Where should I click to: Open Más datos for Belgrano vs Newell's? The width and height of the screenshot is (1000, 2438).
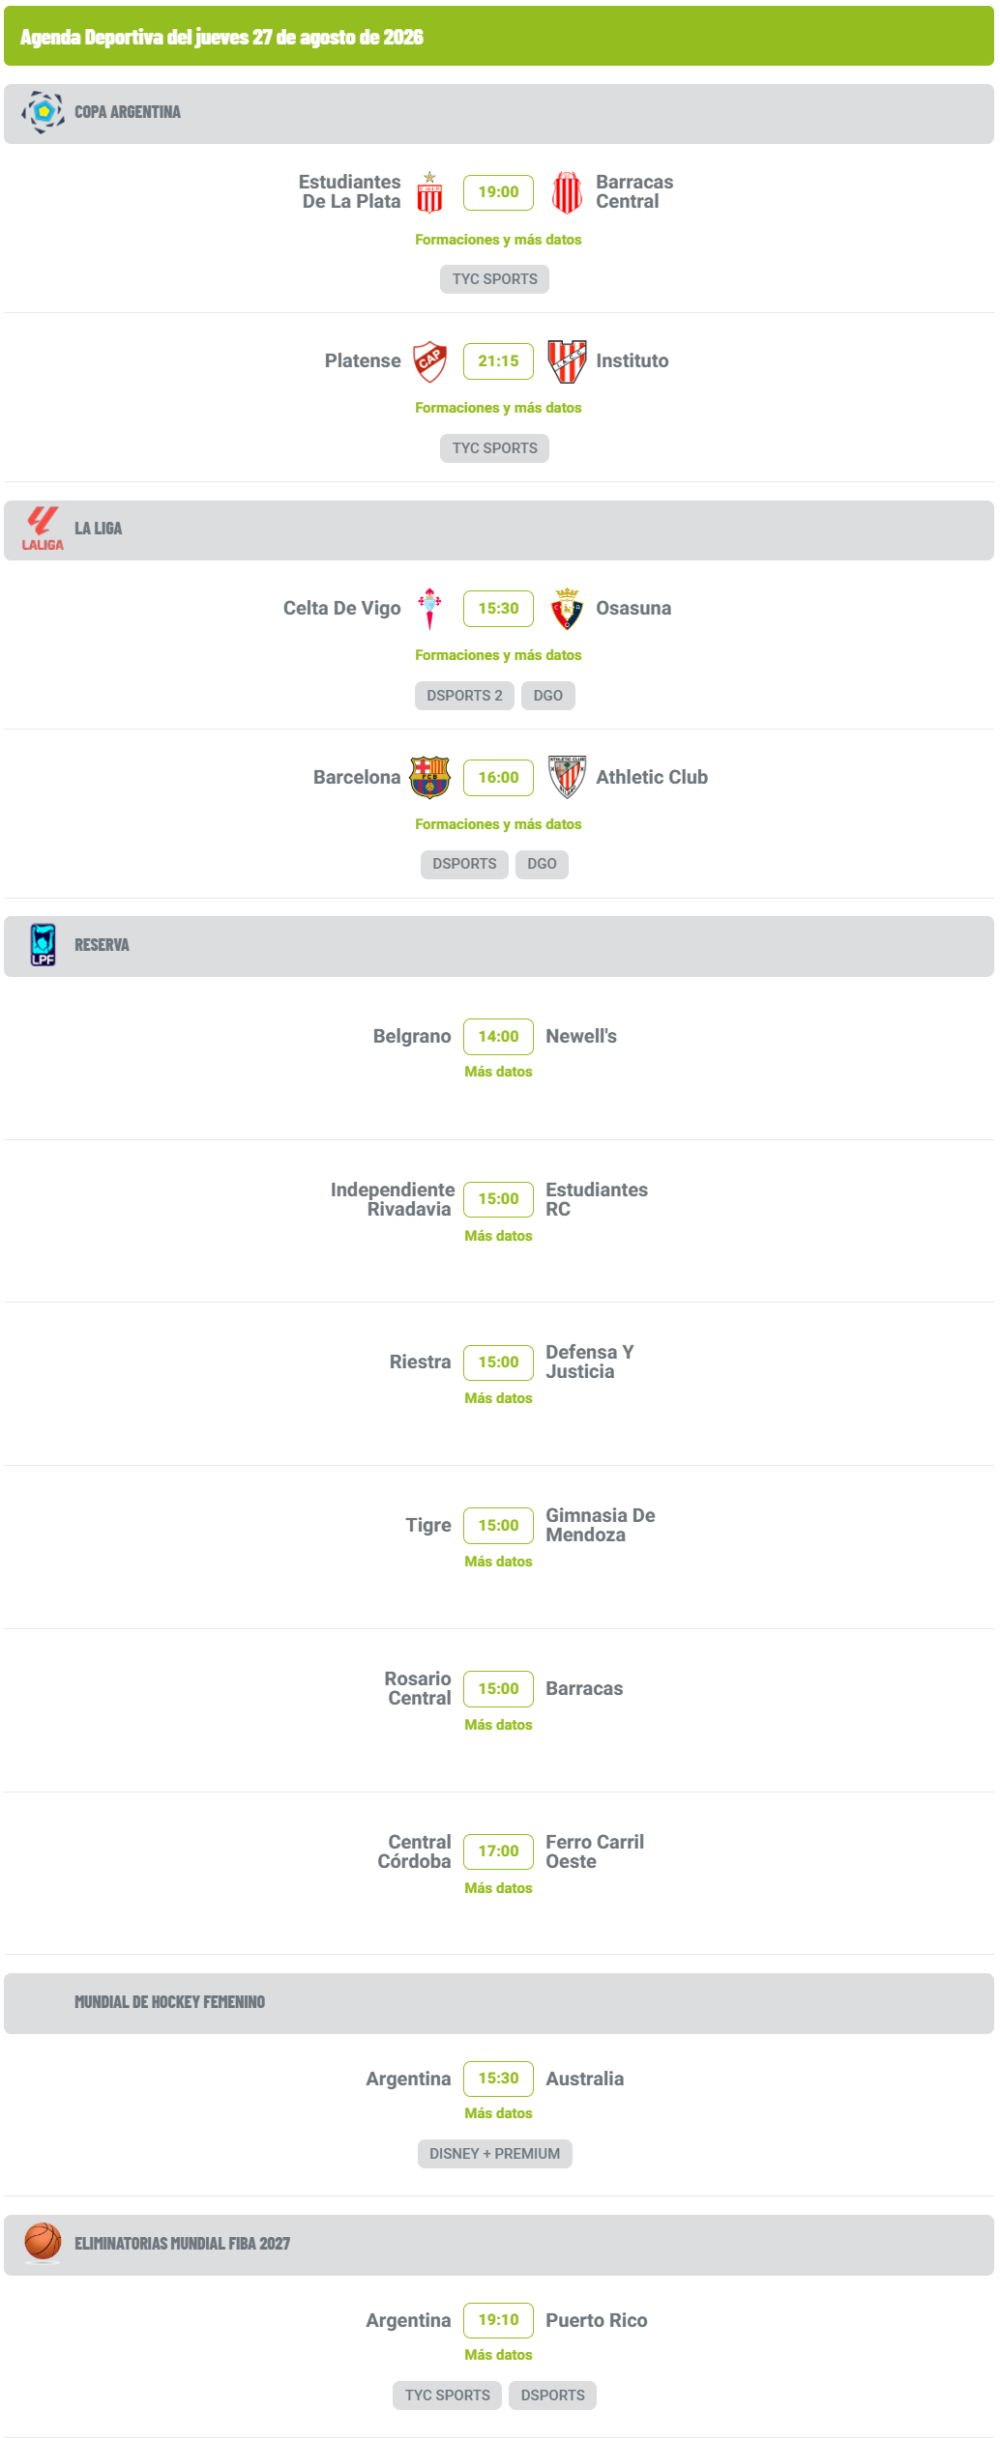[498, 1072]
